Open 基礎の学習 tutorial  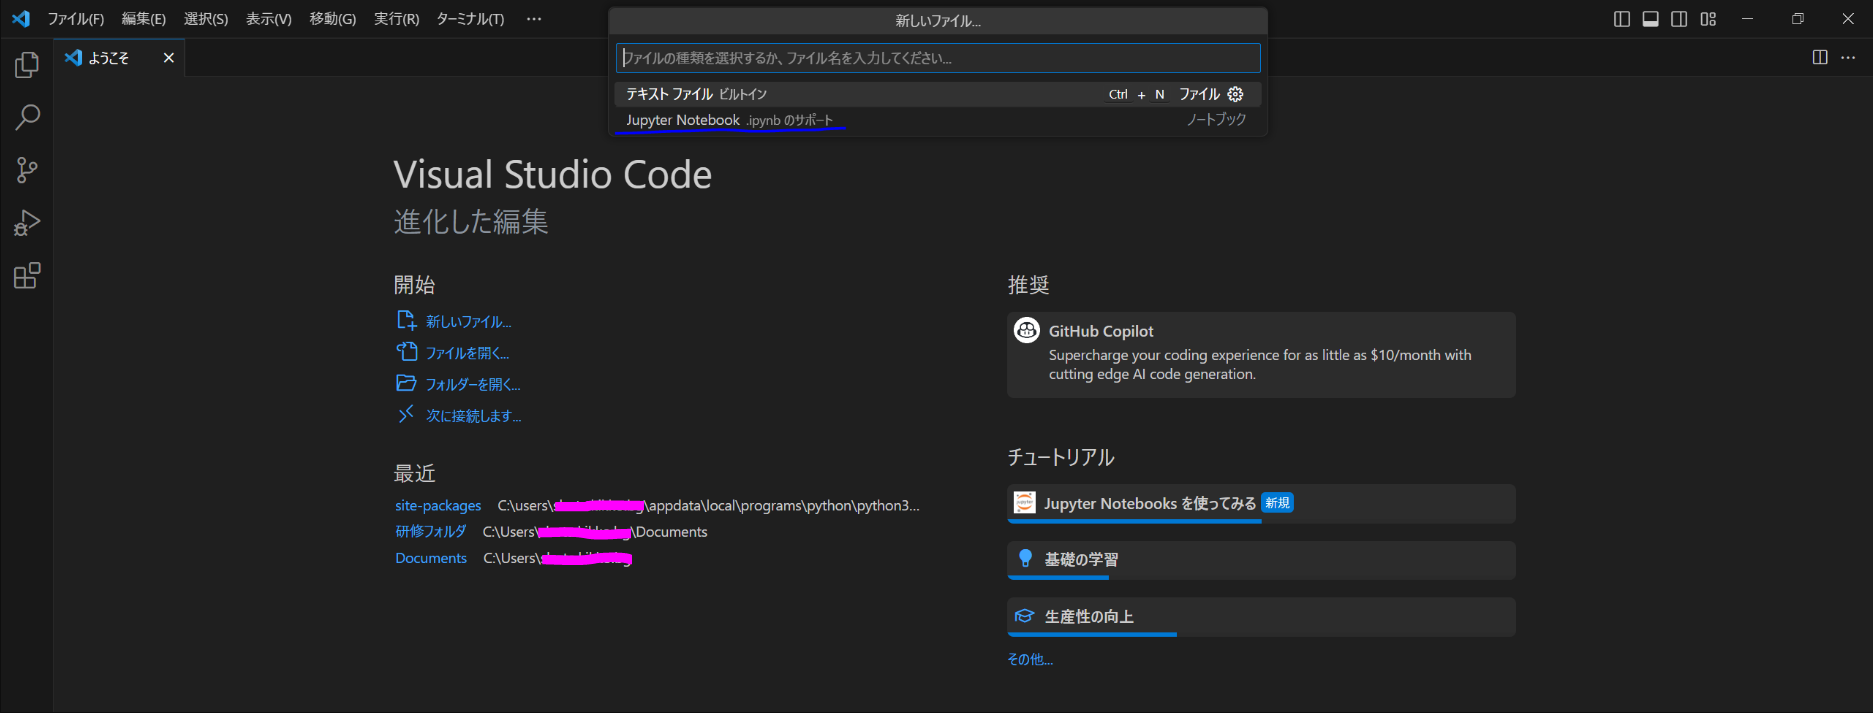tap(1261, 560)
